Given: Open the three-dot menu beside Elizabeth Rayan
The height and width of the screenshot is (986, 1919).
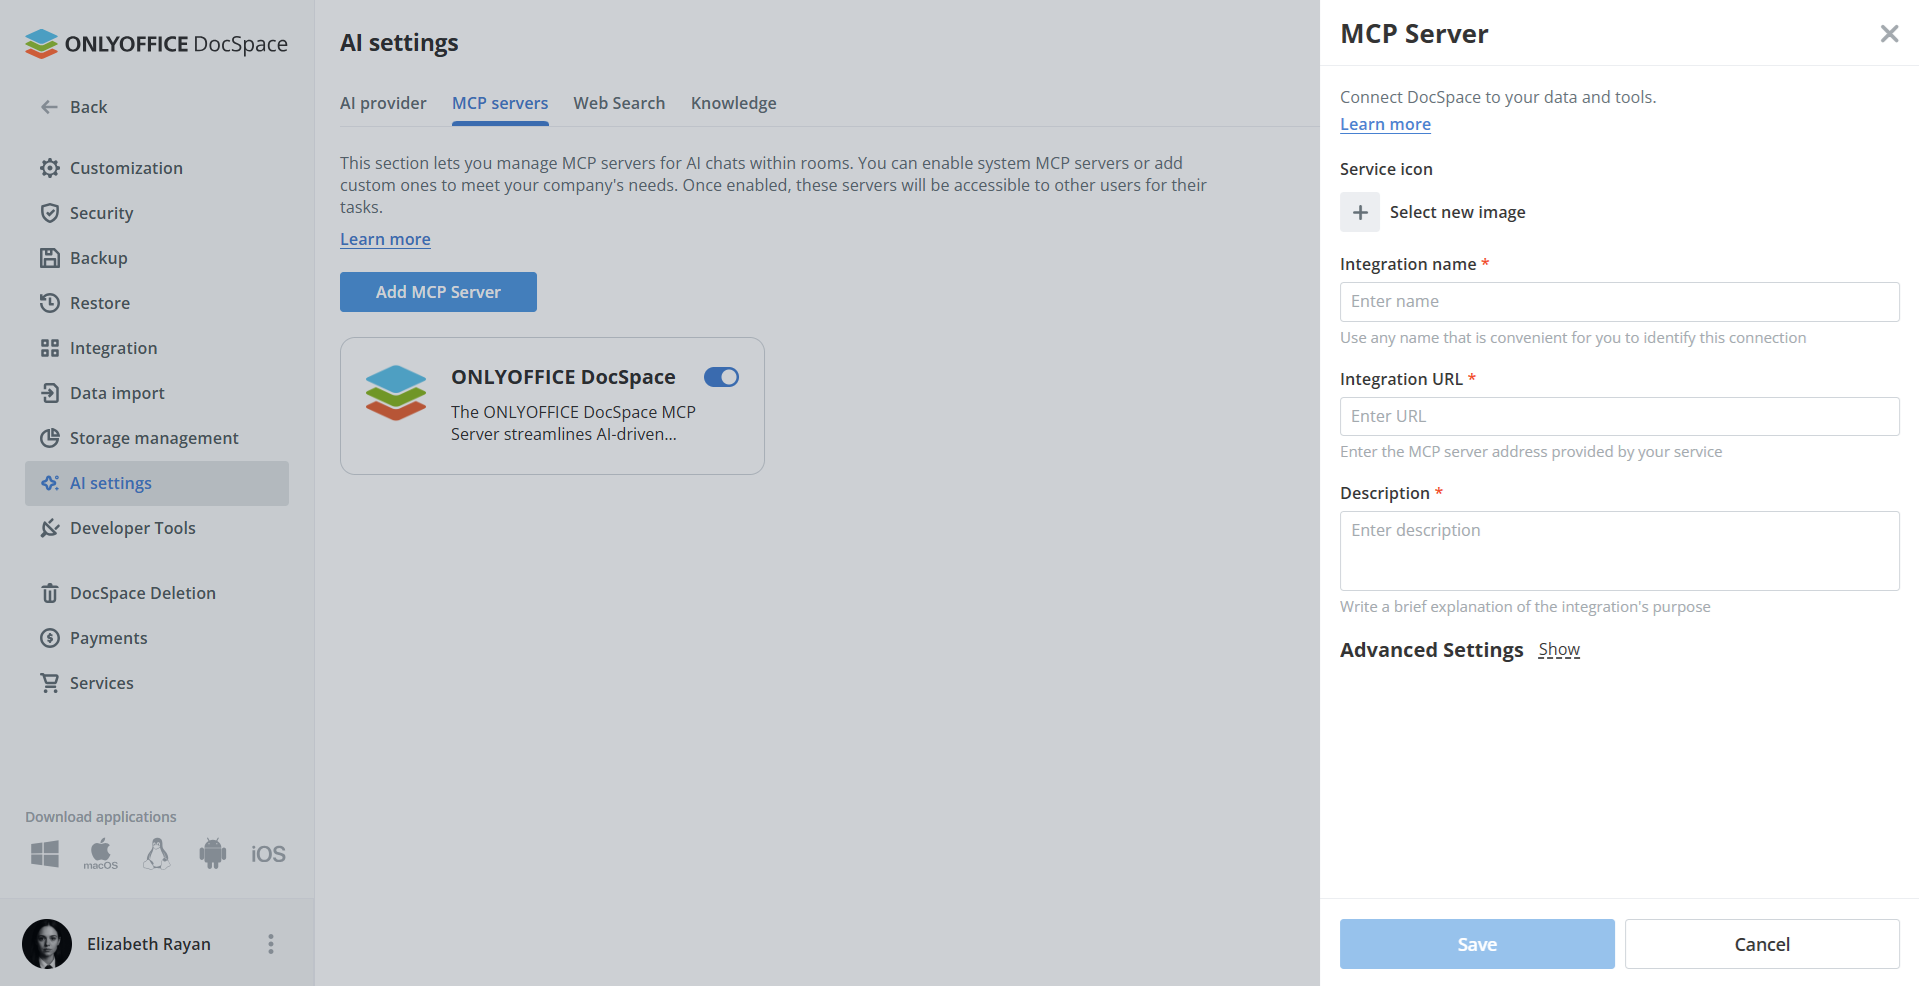Looking at the screenshot, I should point(270,944).
